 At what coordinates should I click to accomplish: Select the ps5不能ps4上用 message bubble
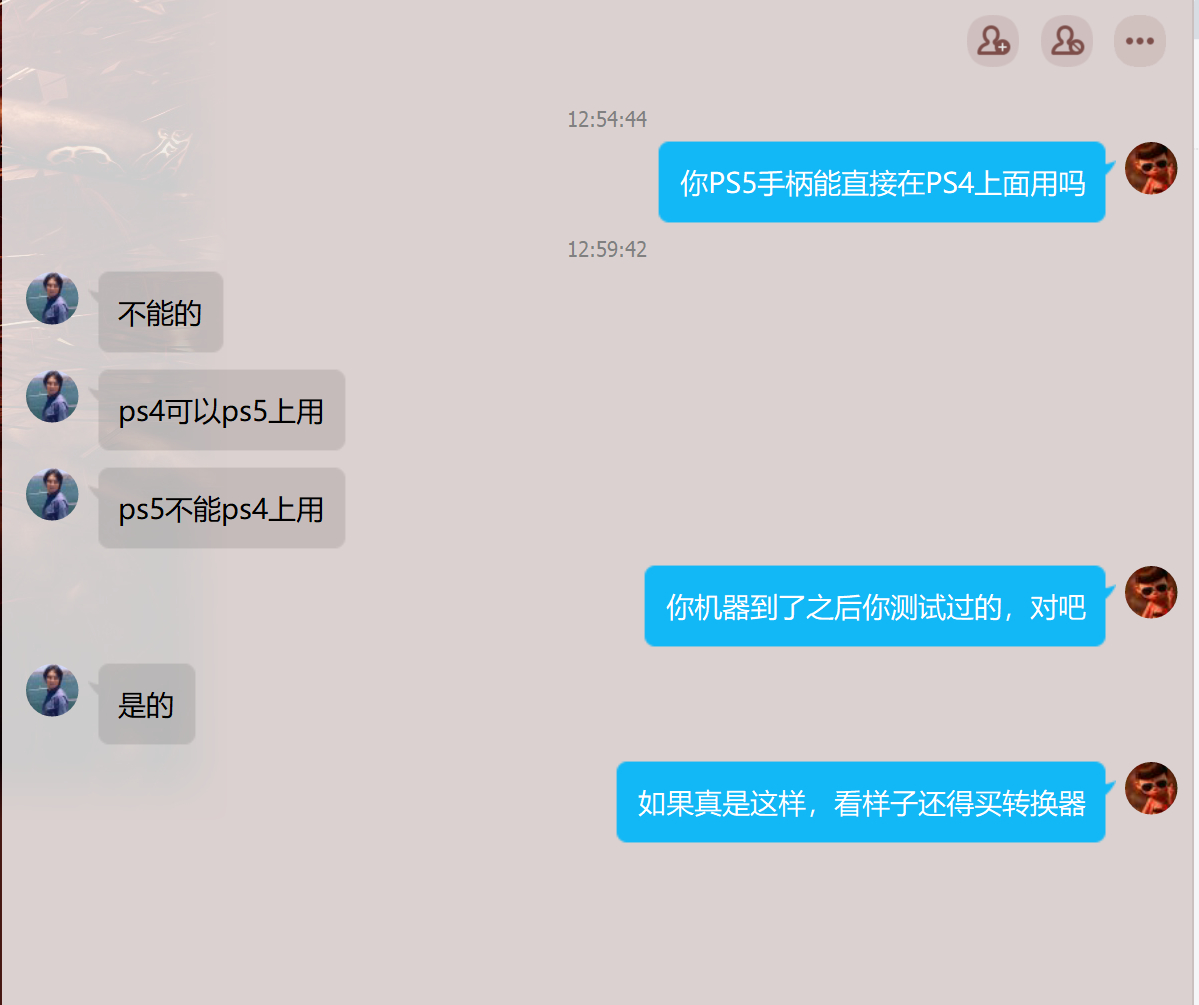click(x=222, y=508)
